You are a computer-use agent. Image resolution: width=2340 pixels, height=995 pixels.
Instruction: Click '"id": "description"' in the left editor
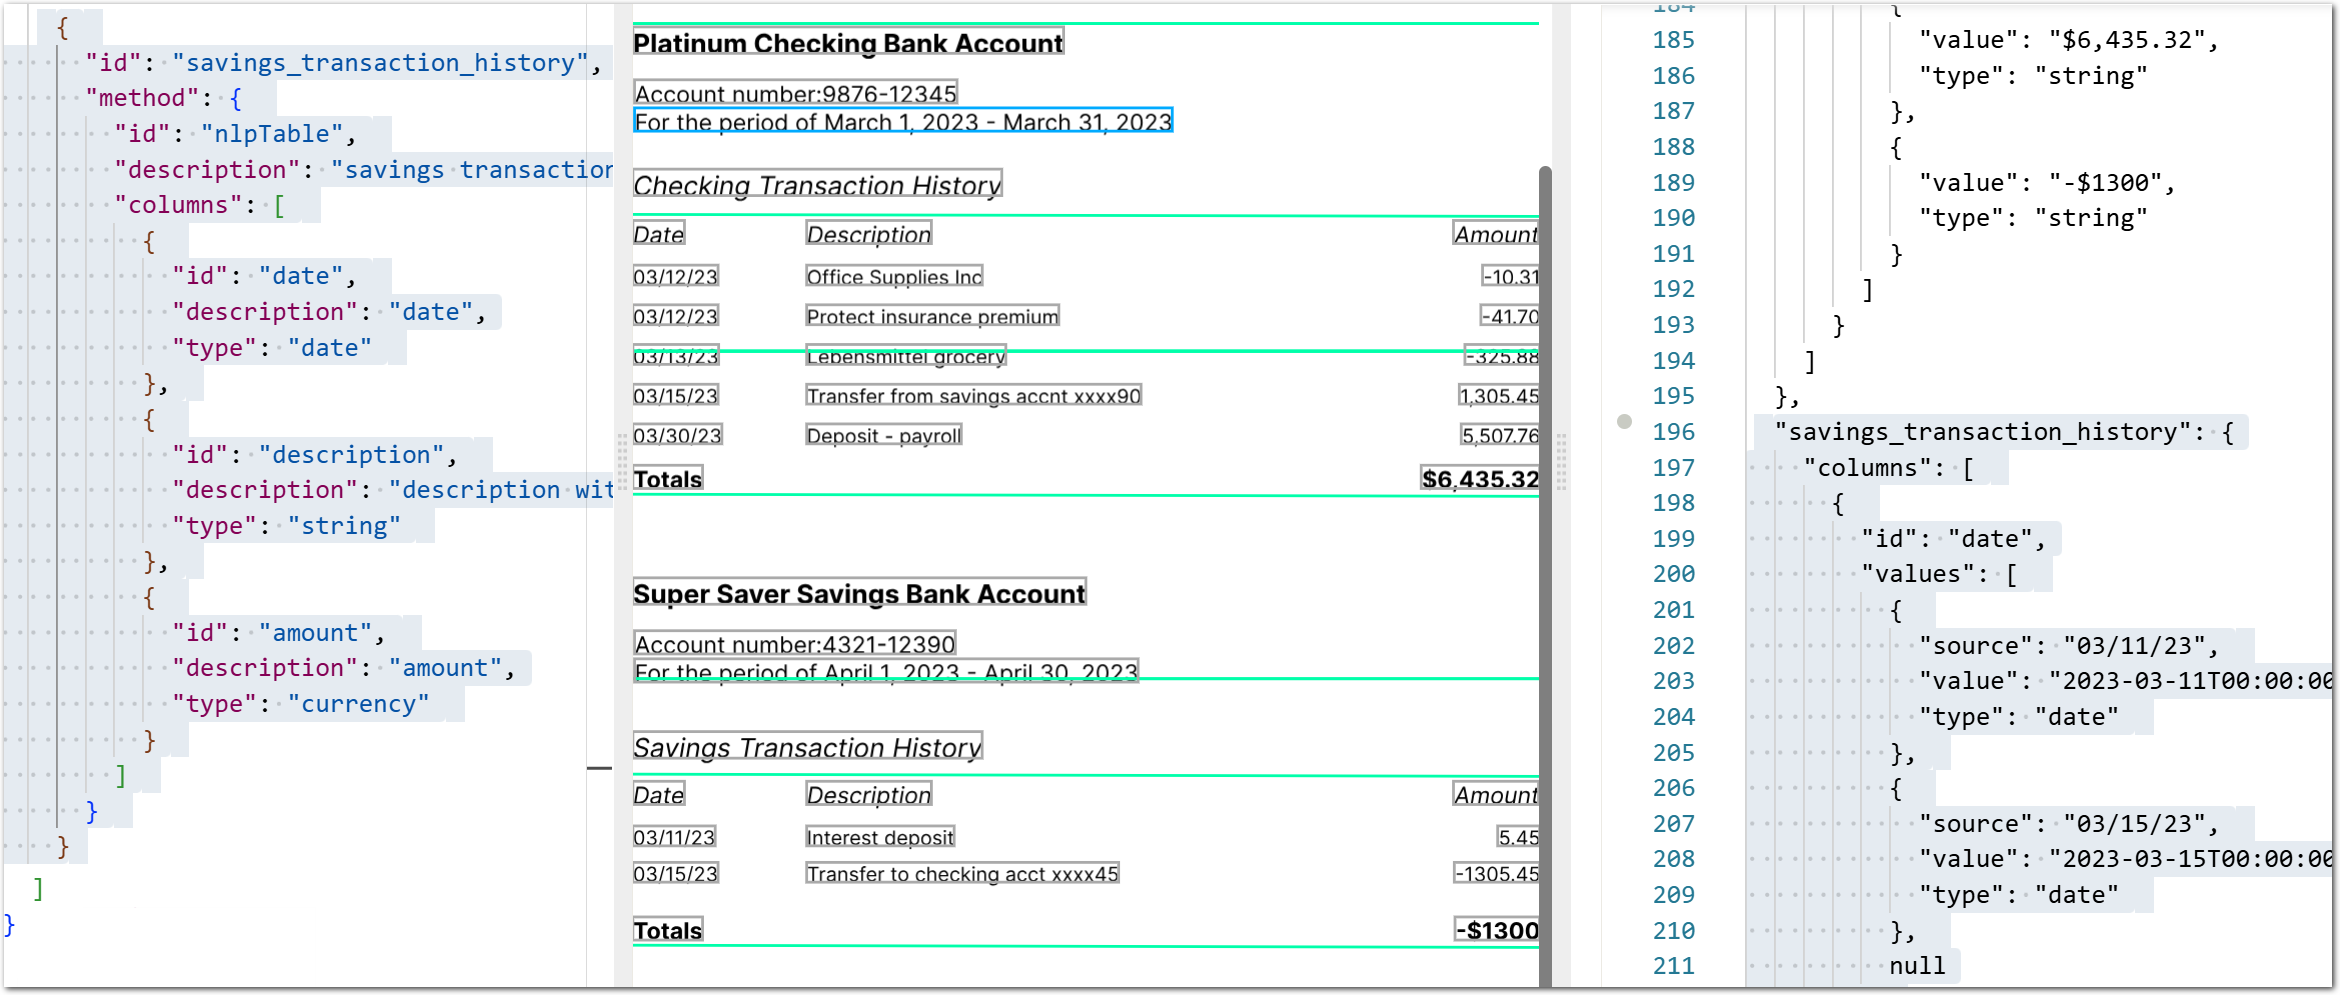[308, 455]
